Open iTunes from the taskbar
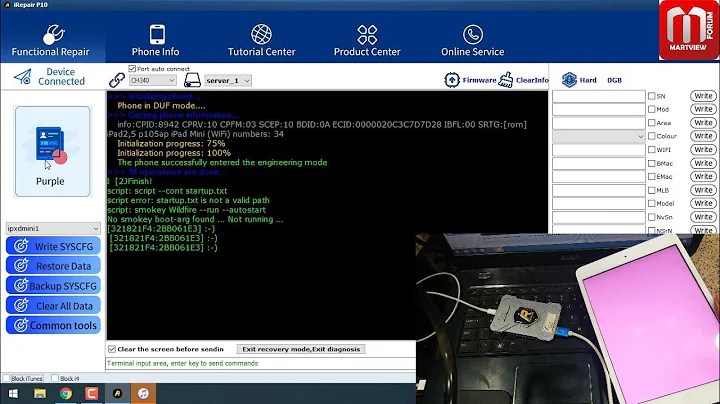720x404 pixels. 143,393
